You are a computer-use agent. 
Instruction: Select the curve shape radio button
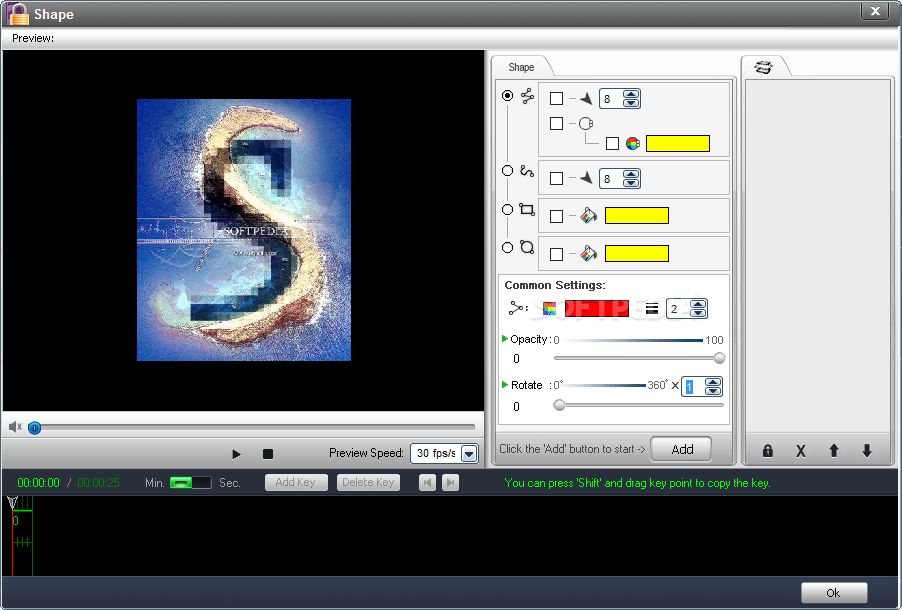[x=507, y=170]
